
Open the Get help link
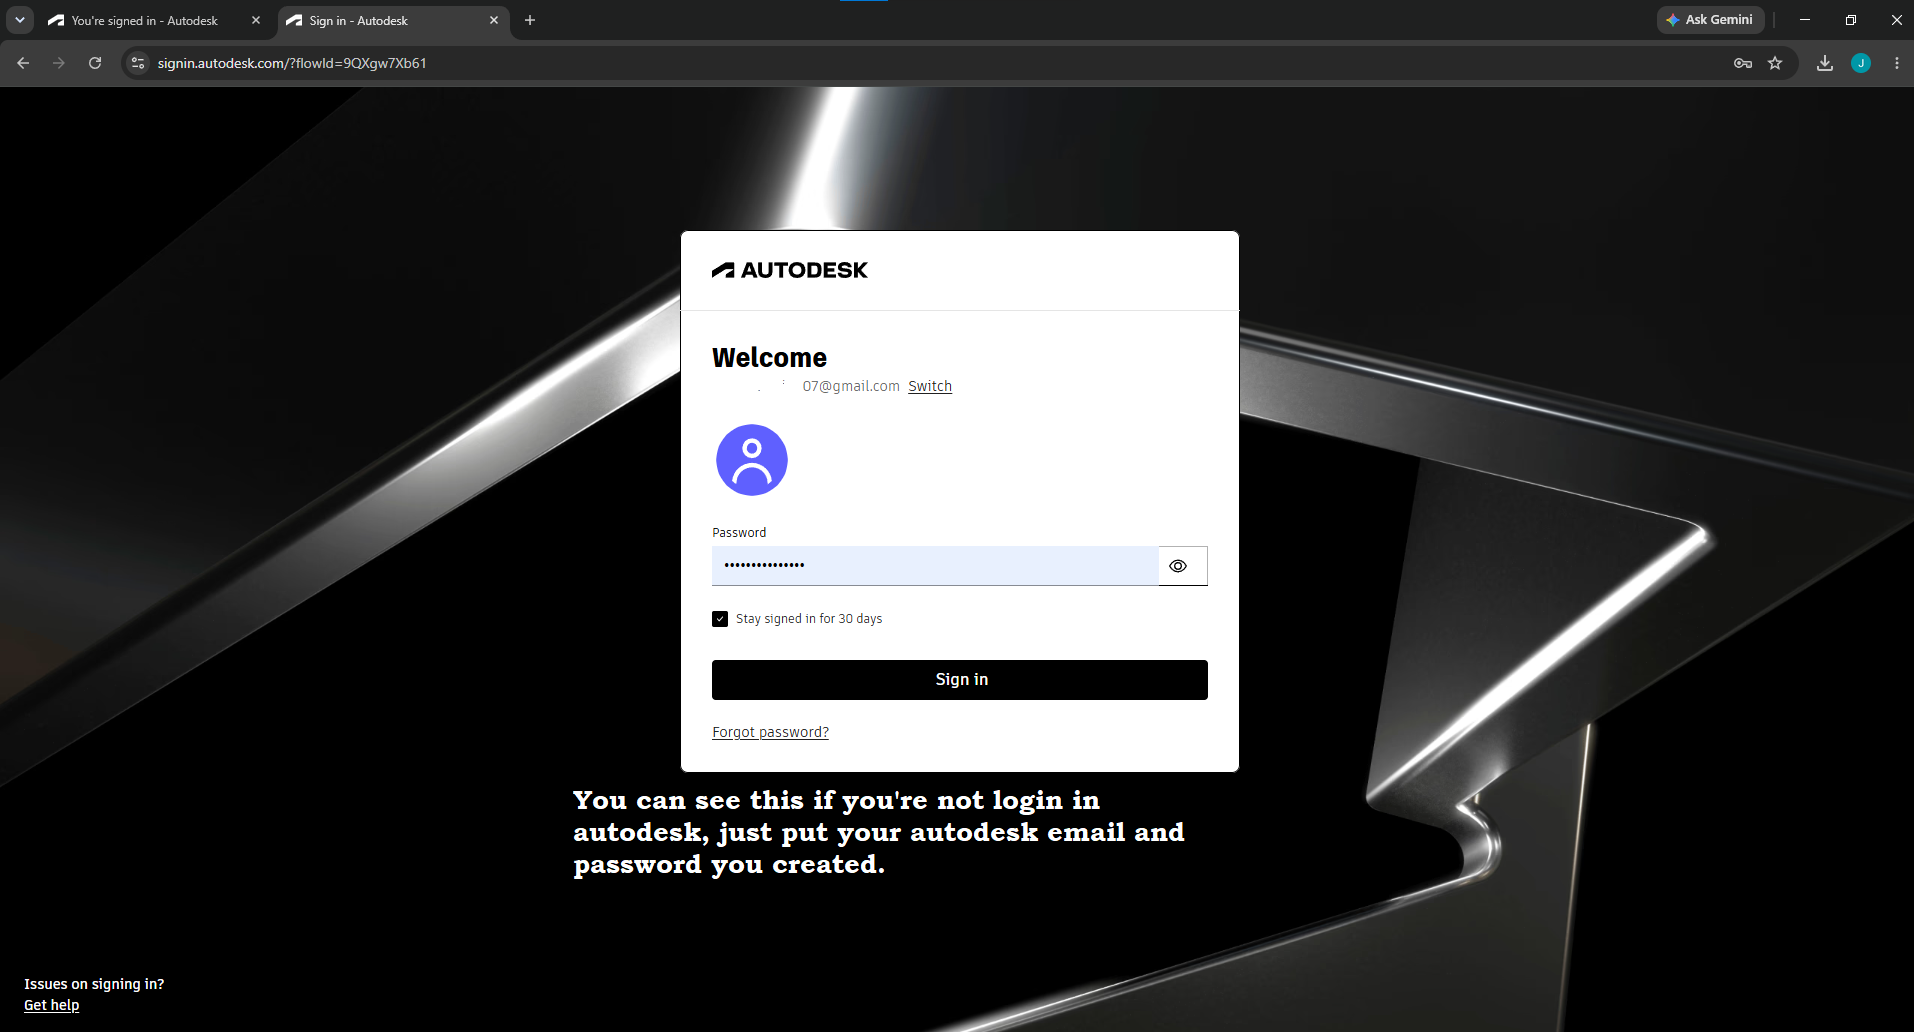click(x=52, y=1005)
